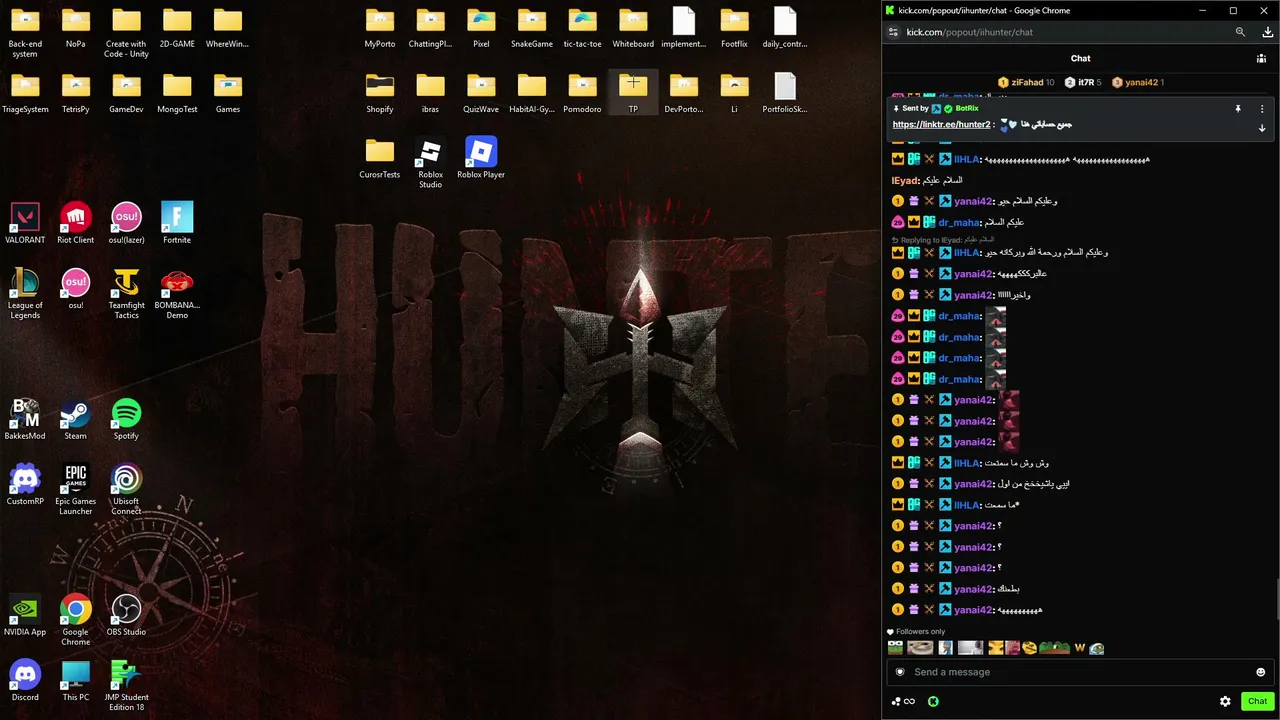Click the tic-tac-toe folder
Viewport: 1280px width, 720px height.
(x=582, y=28)
